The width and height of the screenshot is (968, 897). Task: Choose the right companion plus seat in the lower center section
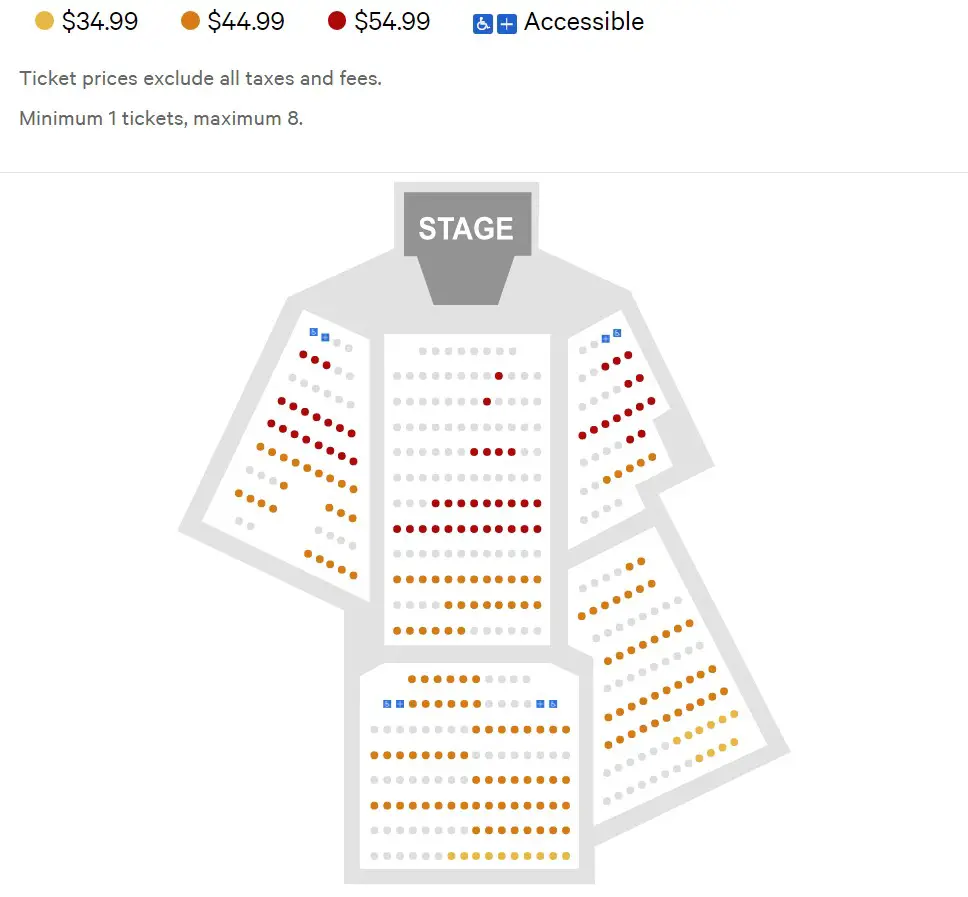tap(540, 704)
